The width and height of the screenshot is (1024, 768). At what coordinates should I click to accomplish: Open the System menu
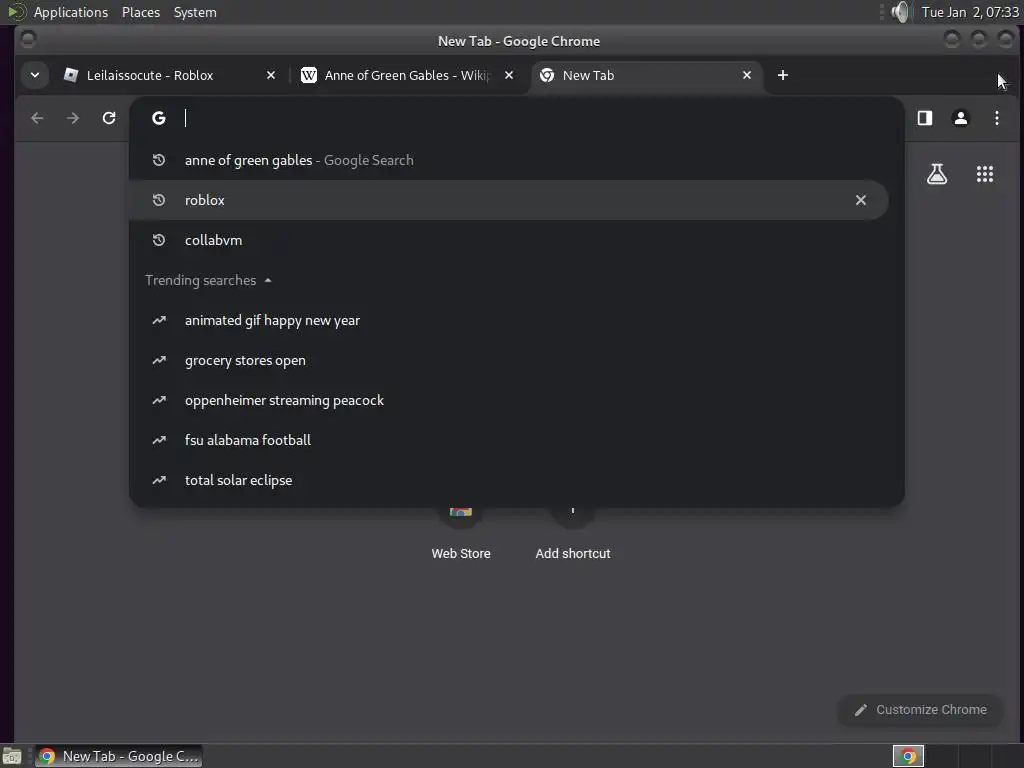[x=195, y=12]
